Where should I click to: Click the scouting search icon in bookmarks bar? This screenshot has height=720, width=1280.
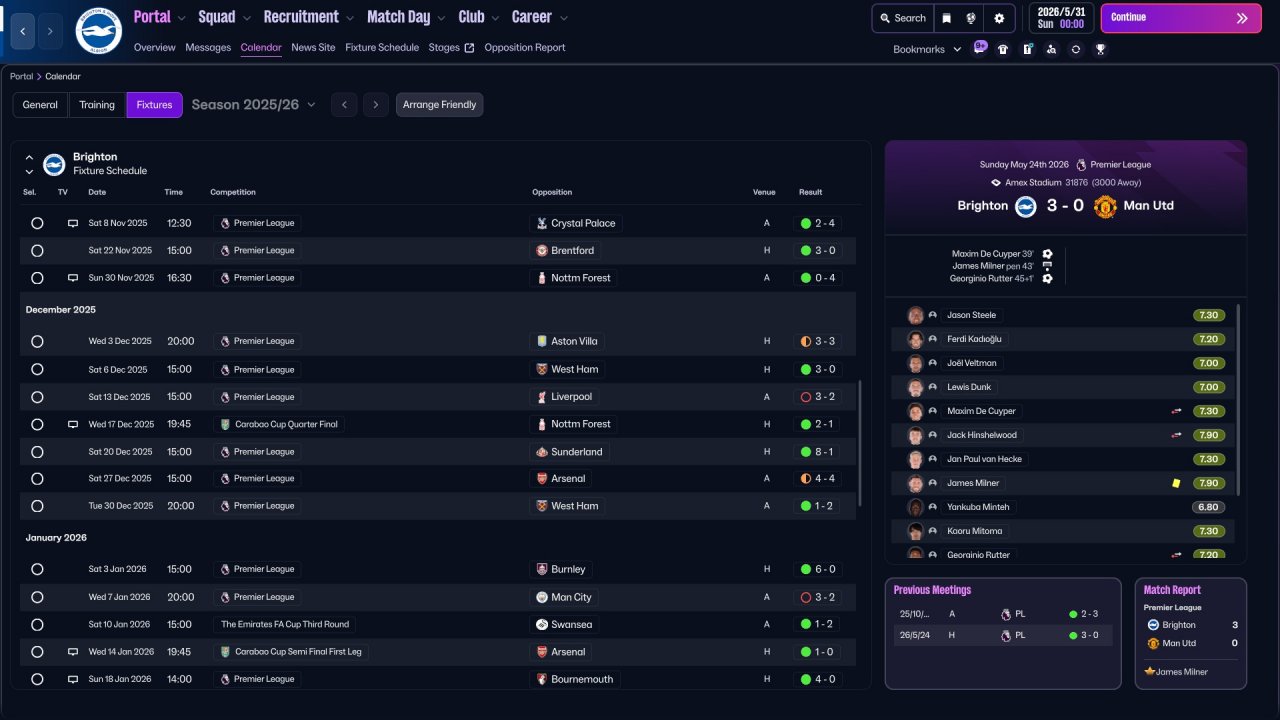pos(1051,49)
